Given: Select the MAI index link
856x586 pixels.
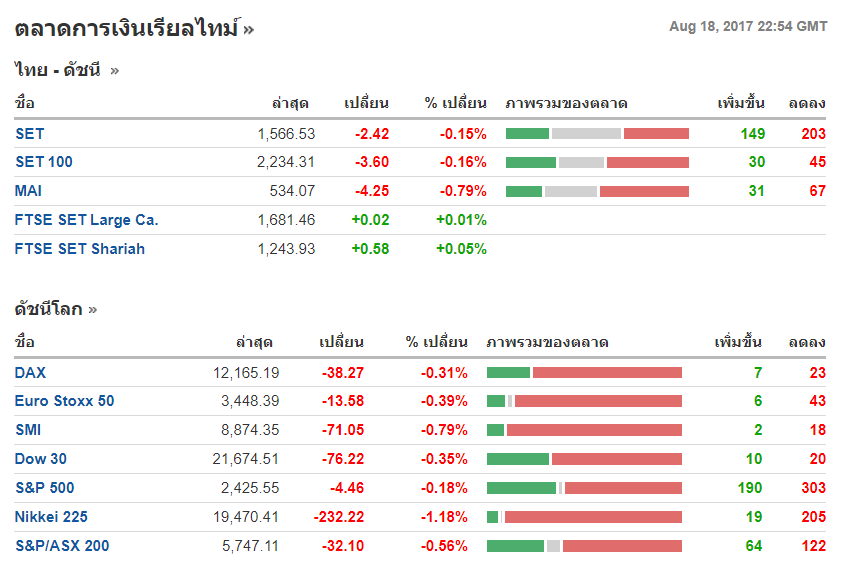Looking at the screenshot, I should point(29,191).
